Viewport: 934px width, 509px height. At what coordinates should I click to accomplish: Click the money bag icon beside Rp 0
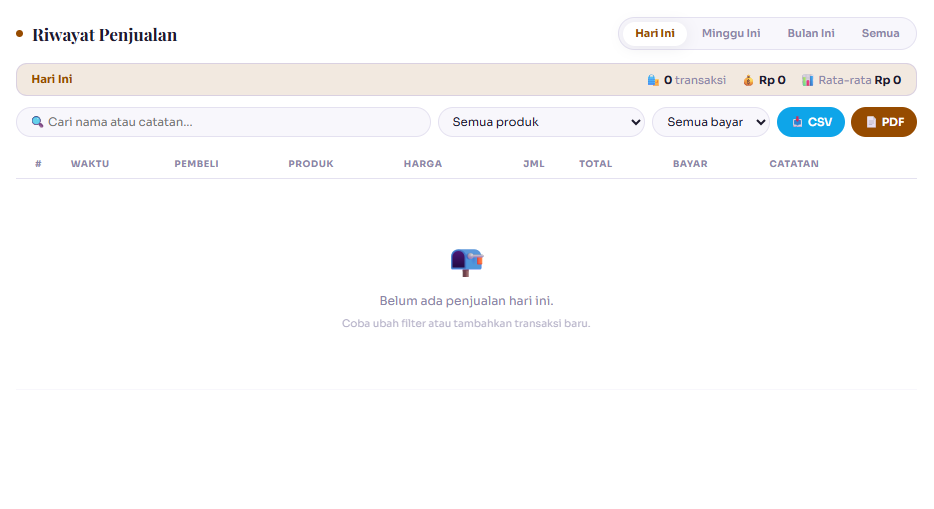pyautogui.click(x=748, y=80)
